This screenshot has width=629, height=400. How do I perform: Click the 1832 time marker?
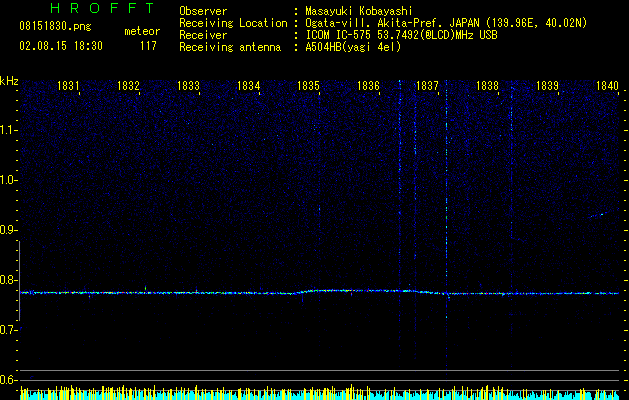(x=128, y=85)
